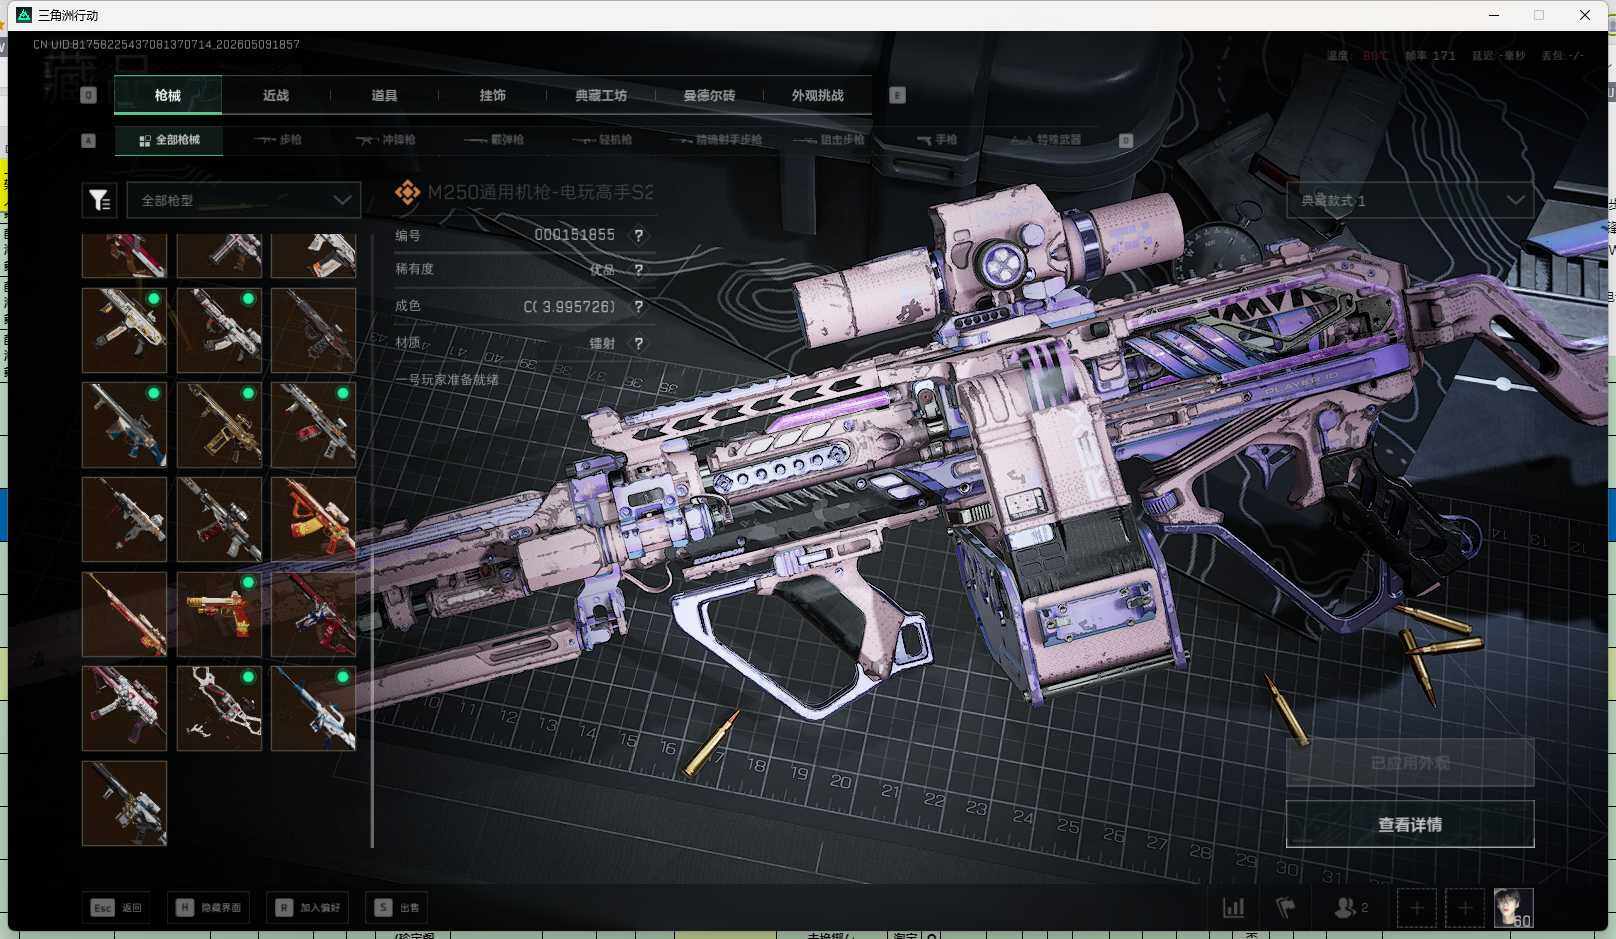Filter by 手枪 pistol category
Viewport: 1616px width, 939px height.
[x=937, y=140]
